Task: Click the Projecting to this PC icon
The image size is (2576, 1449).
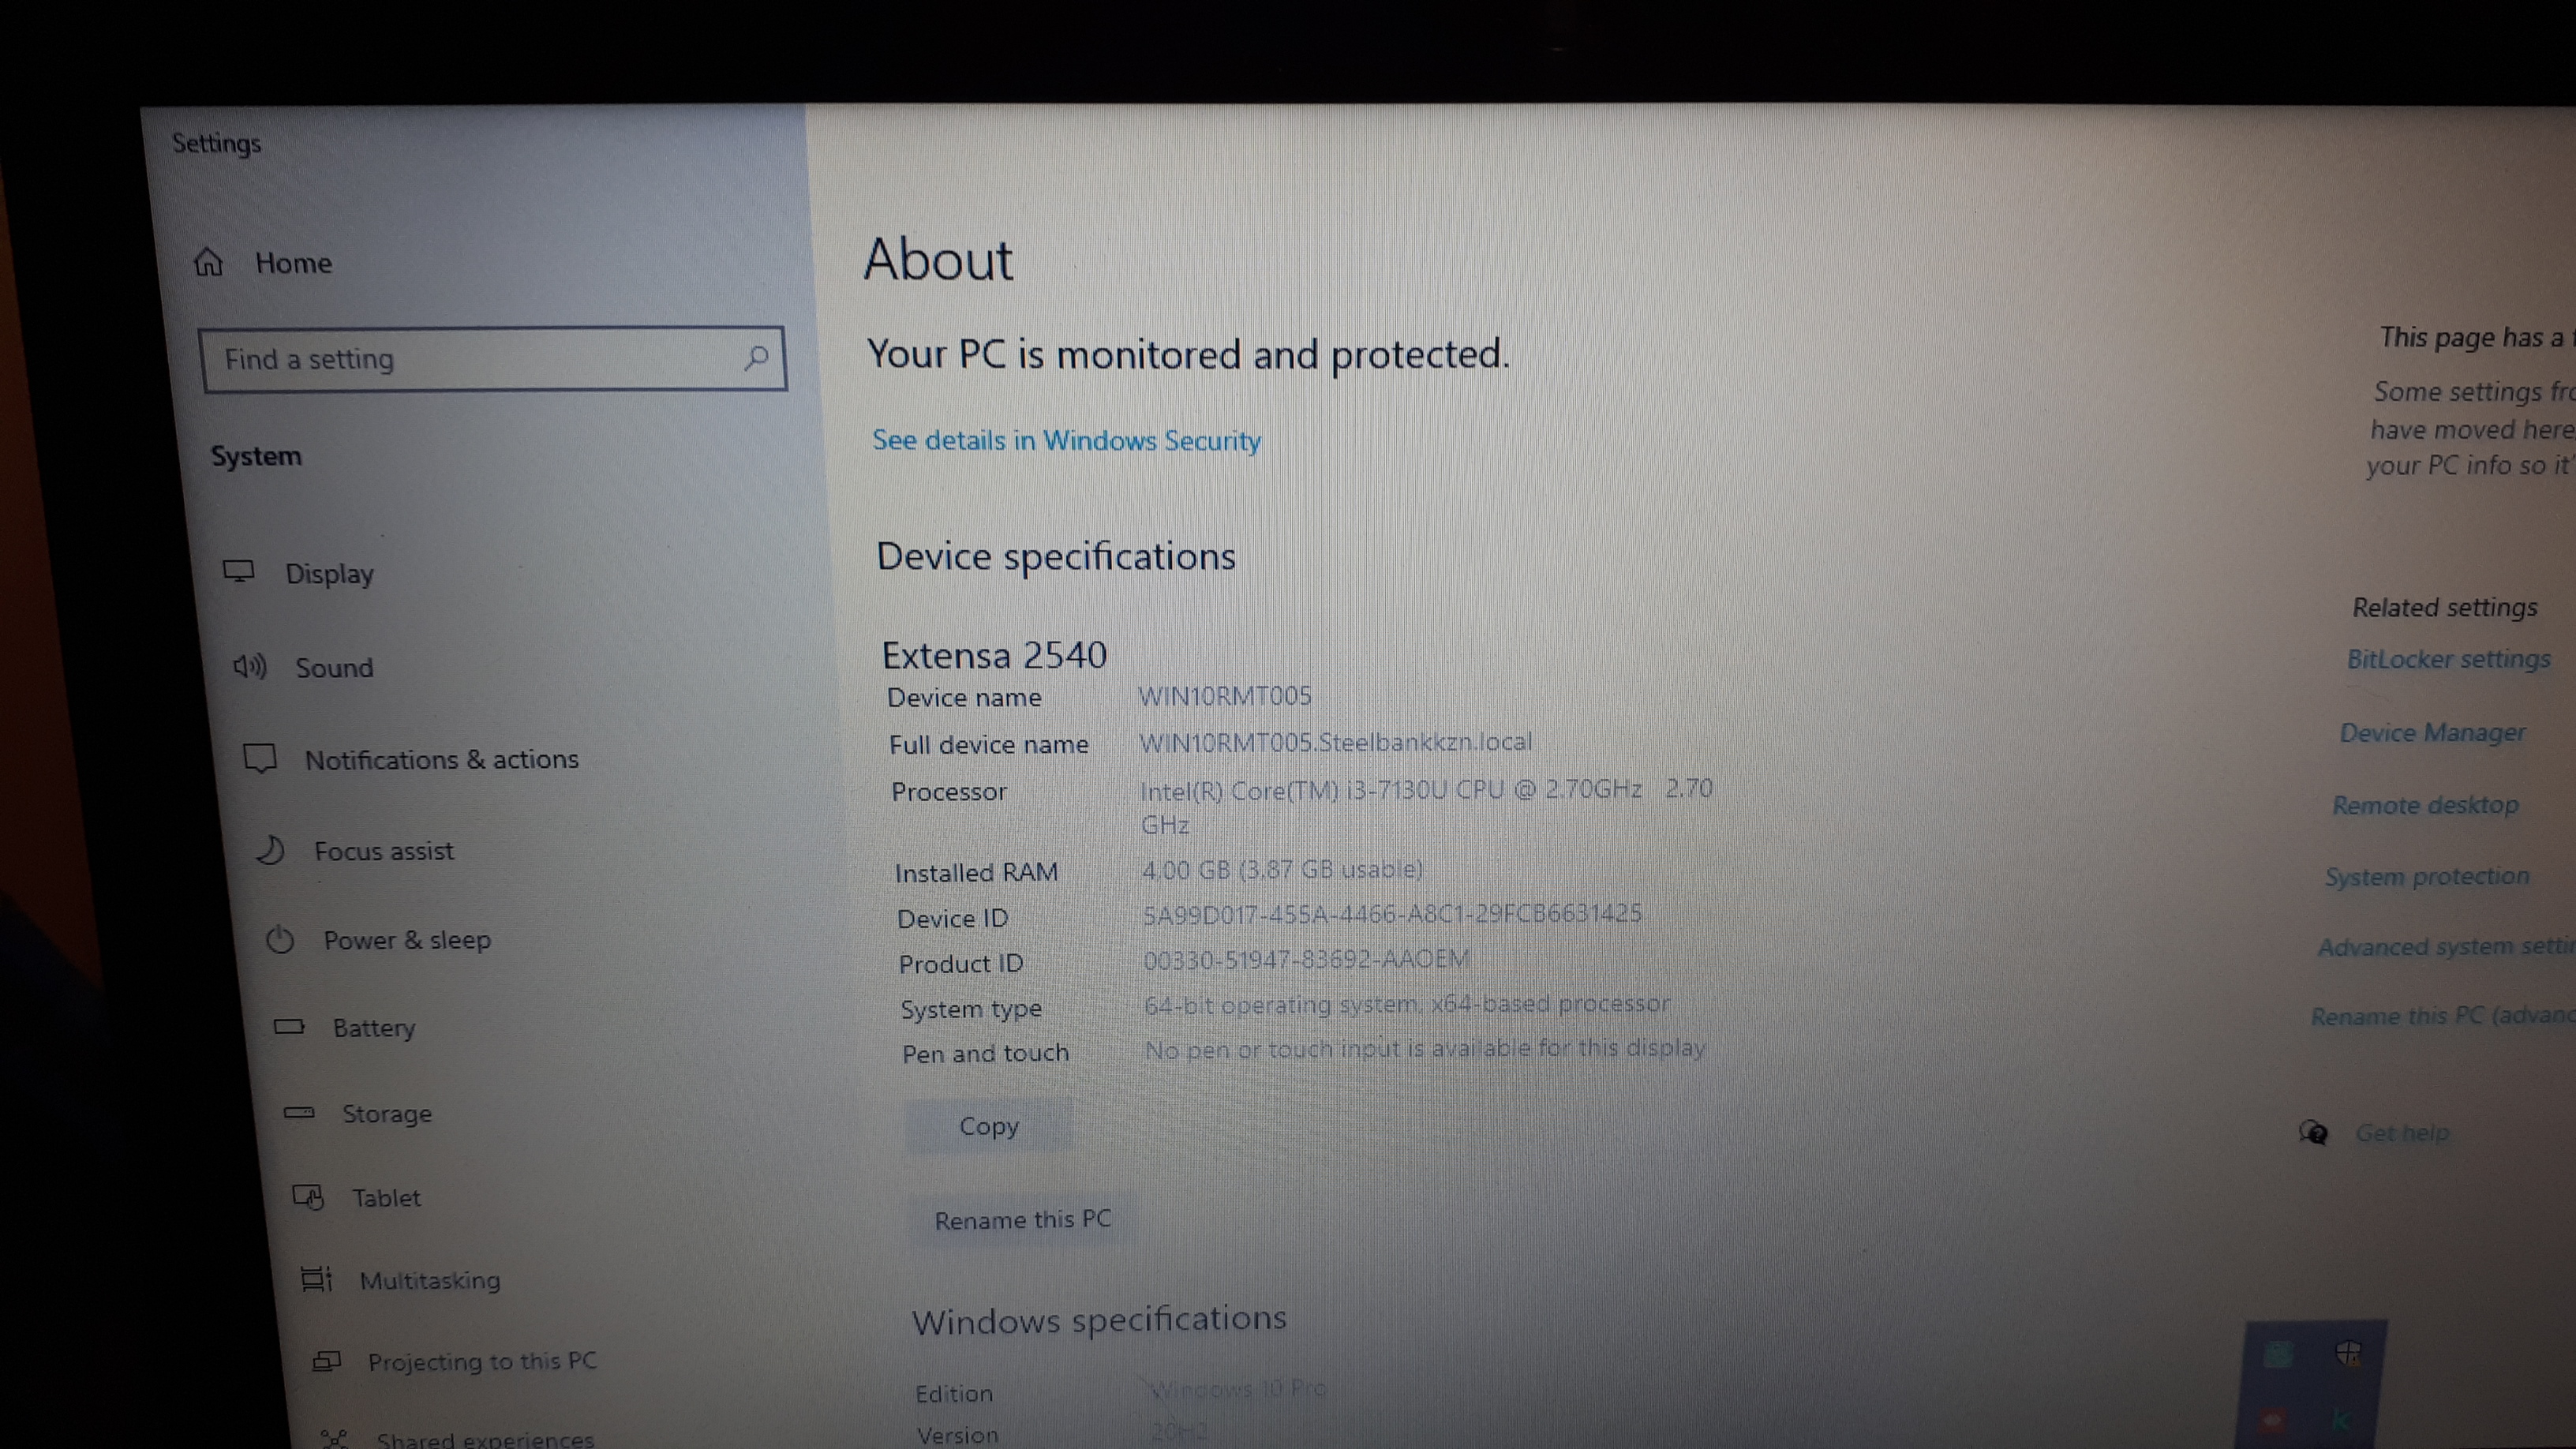Action: 326,1361
